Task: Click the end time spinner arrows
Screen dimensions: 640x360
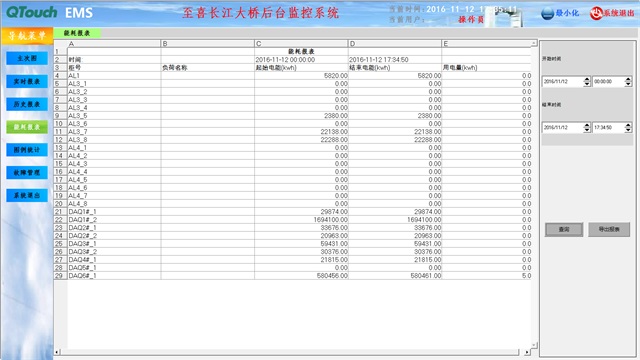Action: point(628,127)
